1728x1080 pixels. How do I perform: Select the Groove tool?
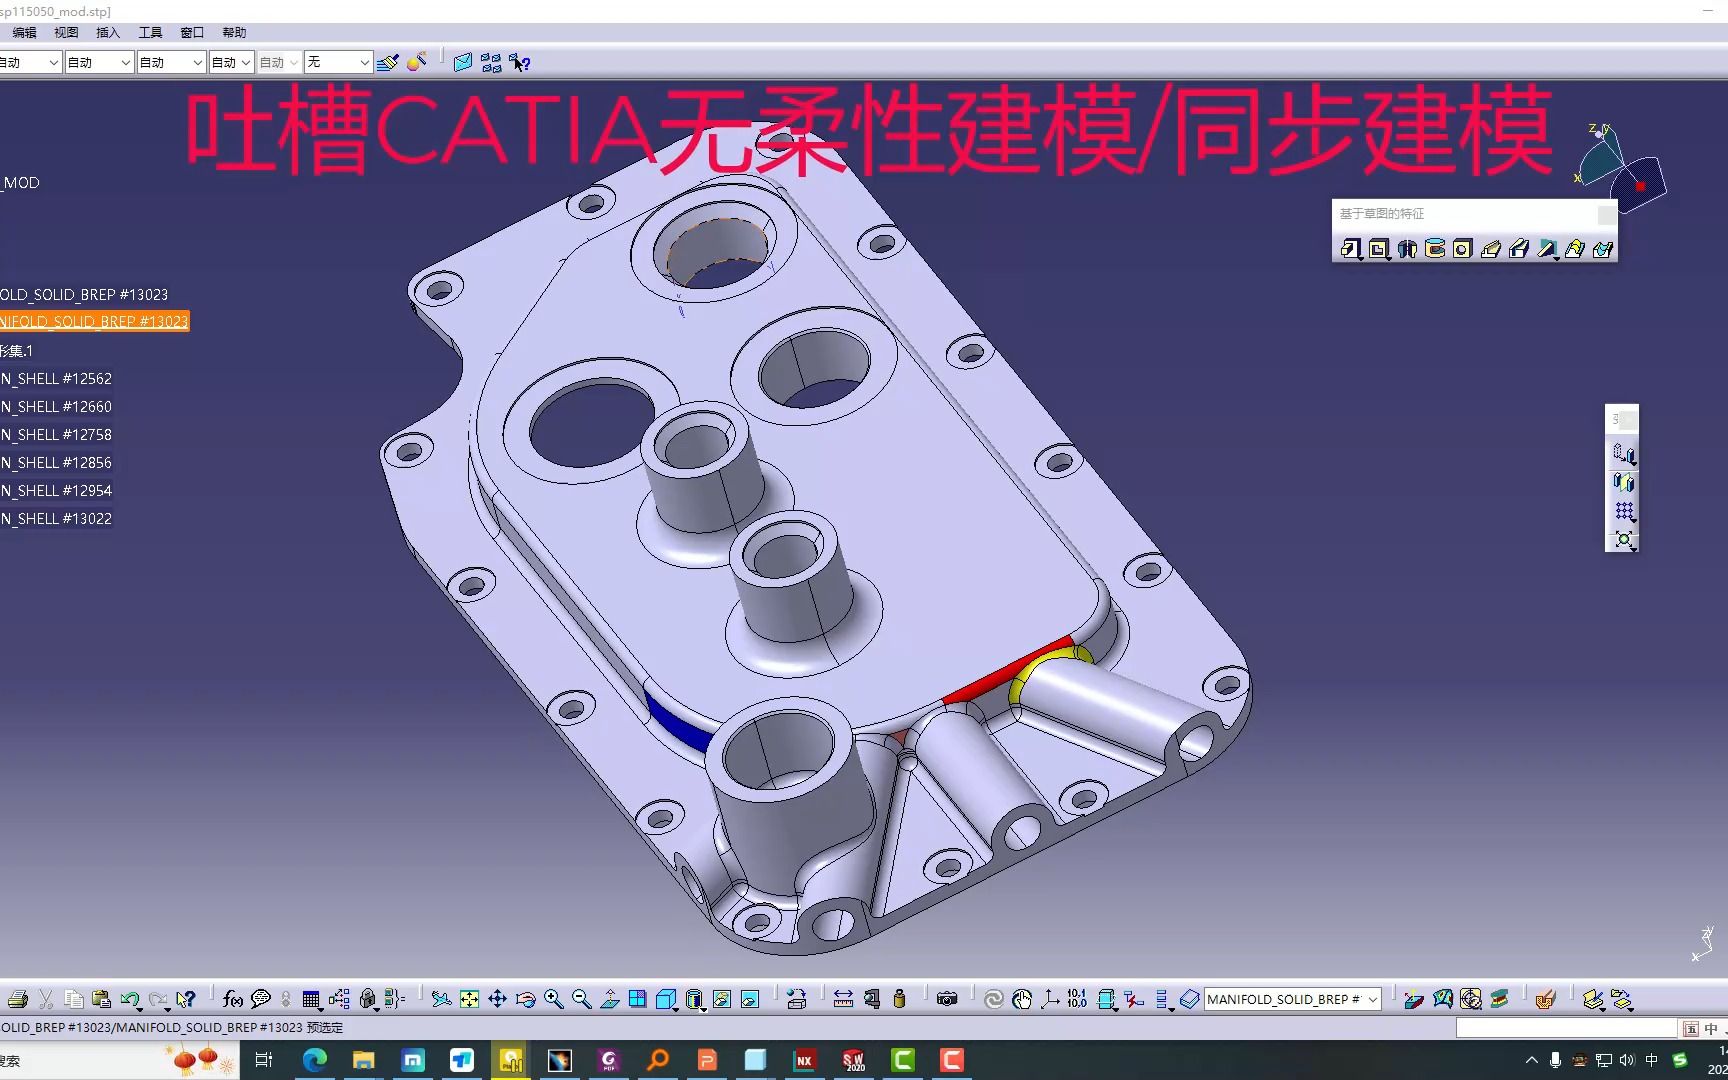pyautogui.click(x=1435, y=249)
